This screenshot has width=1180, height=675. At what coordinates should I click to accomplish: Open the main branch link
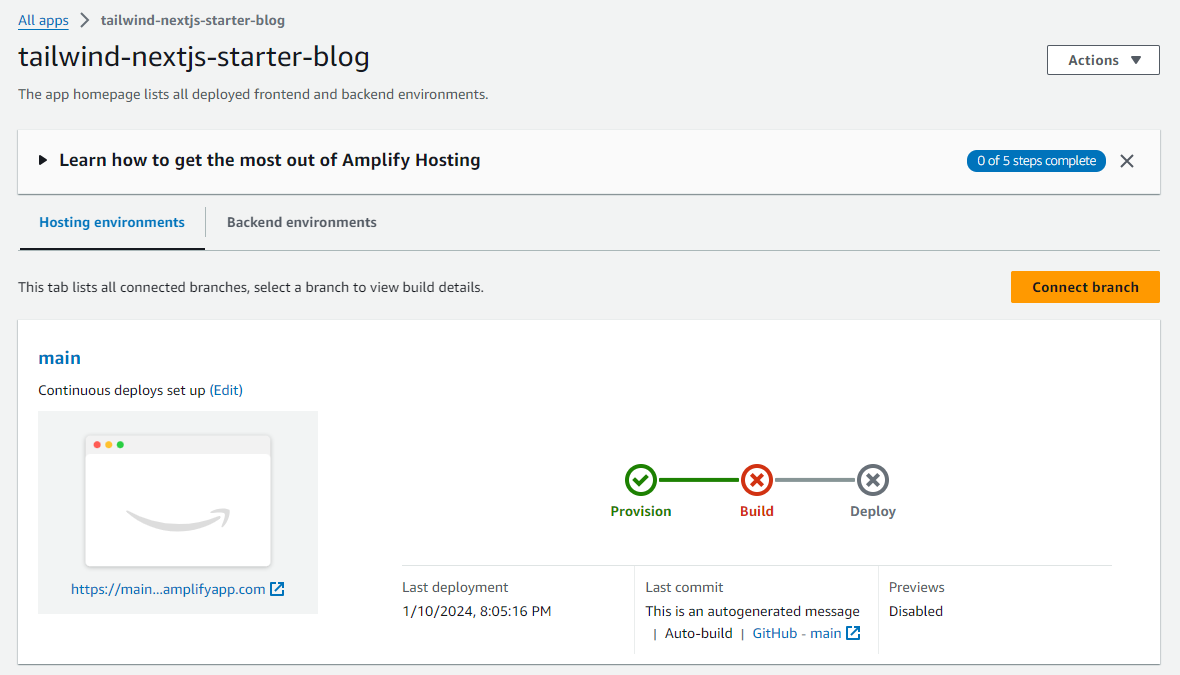pyautogui.click(x=59, y=358)
